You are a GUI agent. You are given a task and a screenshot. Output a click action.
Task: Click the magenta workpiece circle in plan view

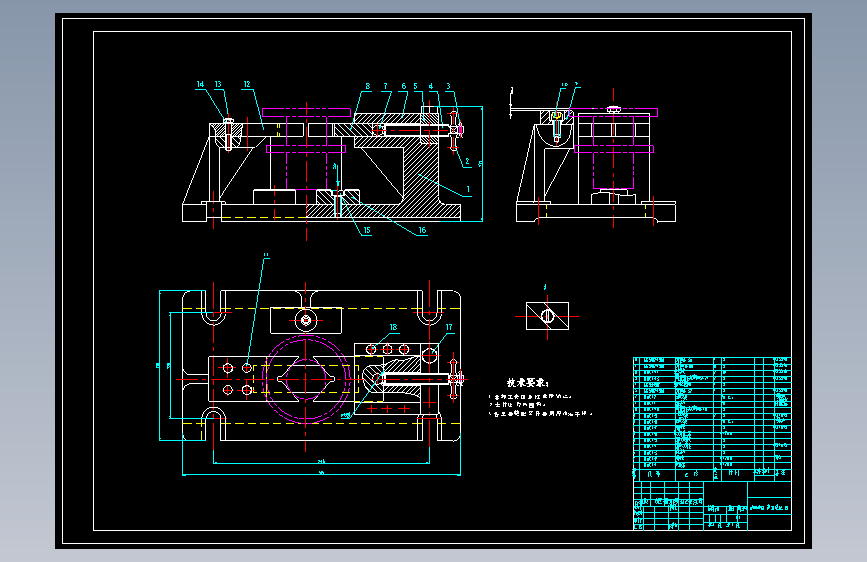tap(306, 379)
